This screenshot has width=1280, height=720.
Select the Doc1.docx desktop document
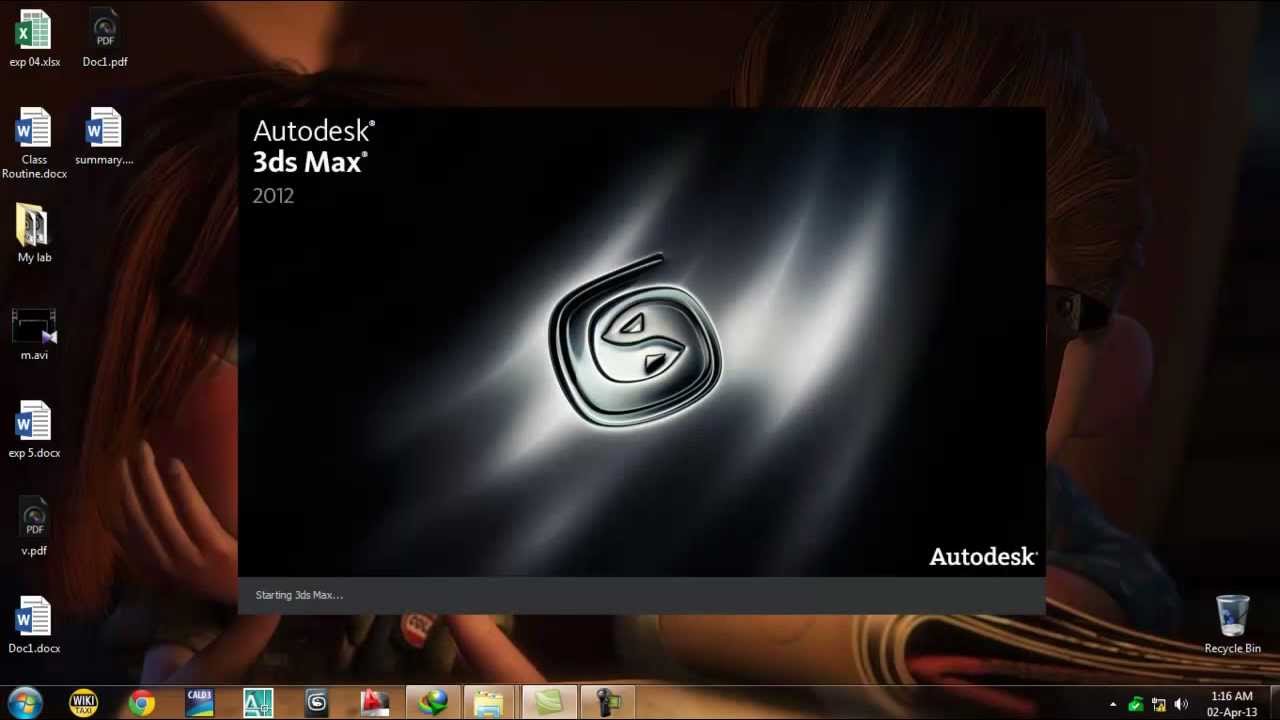pos(34,625)
